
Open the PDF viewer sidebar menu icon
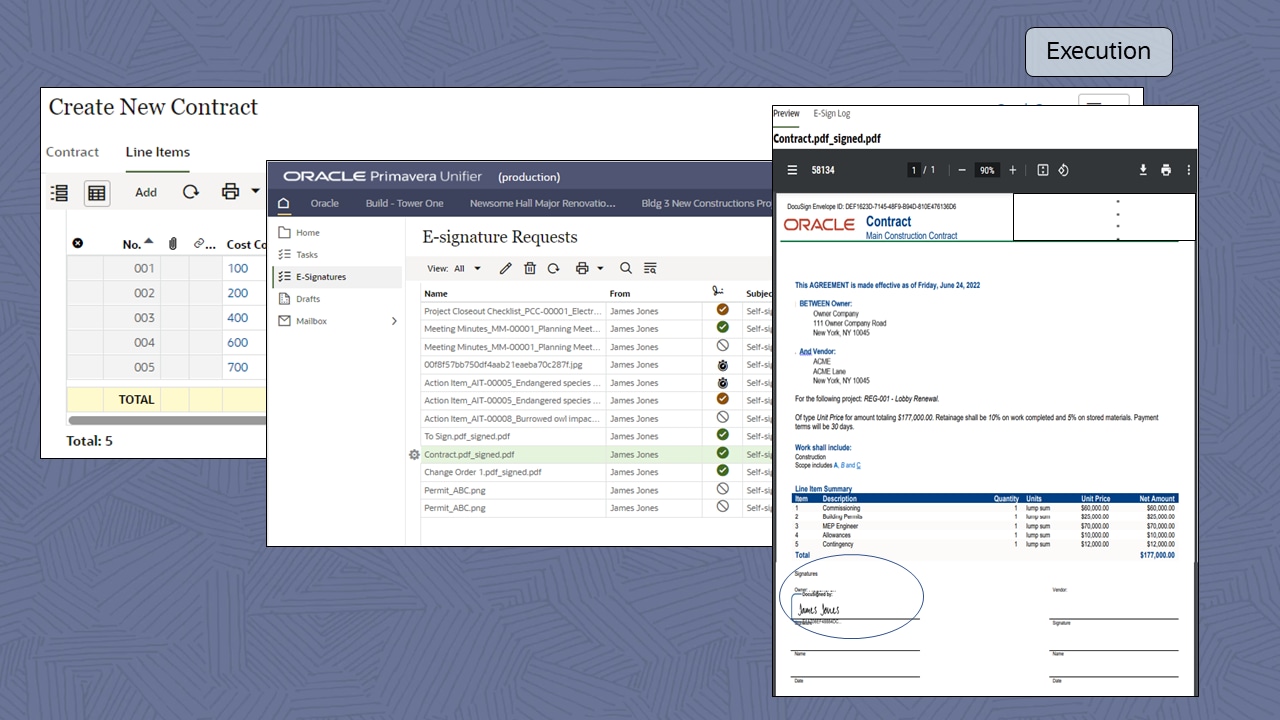pyautogui.click(x=792, y=170)
